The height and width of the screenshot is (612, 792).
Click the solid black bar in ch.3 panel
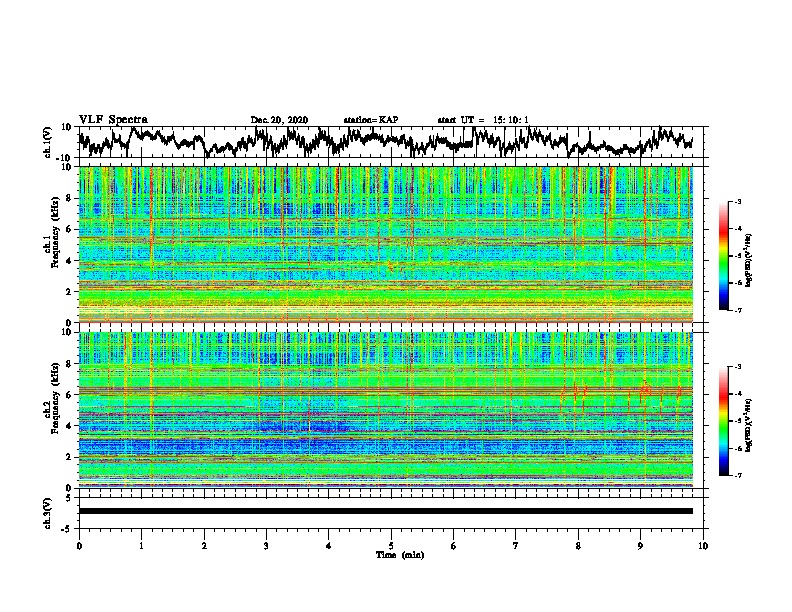coord(386,511)
